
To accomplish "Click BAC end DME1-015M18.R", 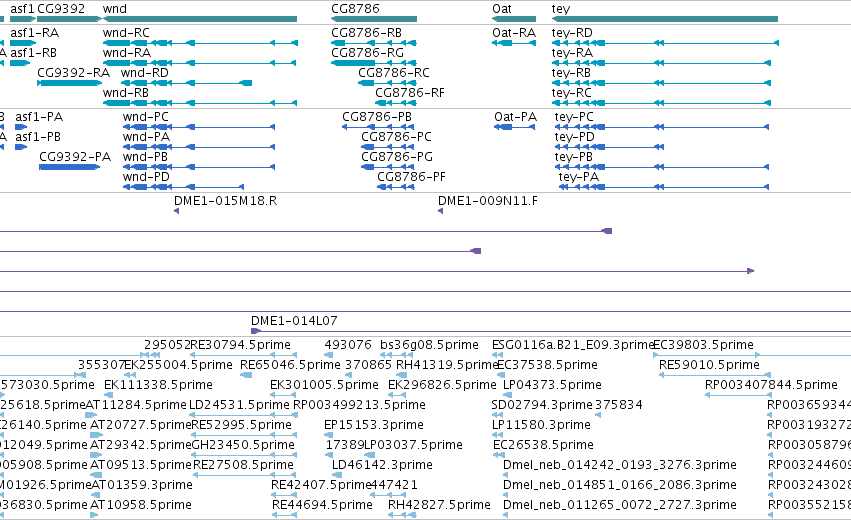I will click(x=225, y=201).
